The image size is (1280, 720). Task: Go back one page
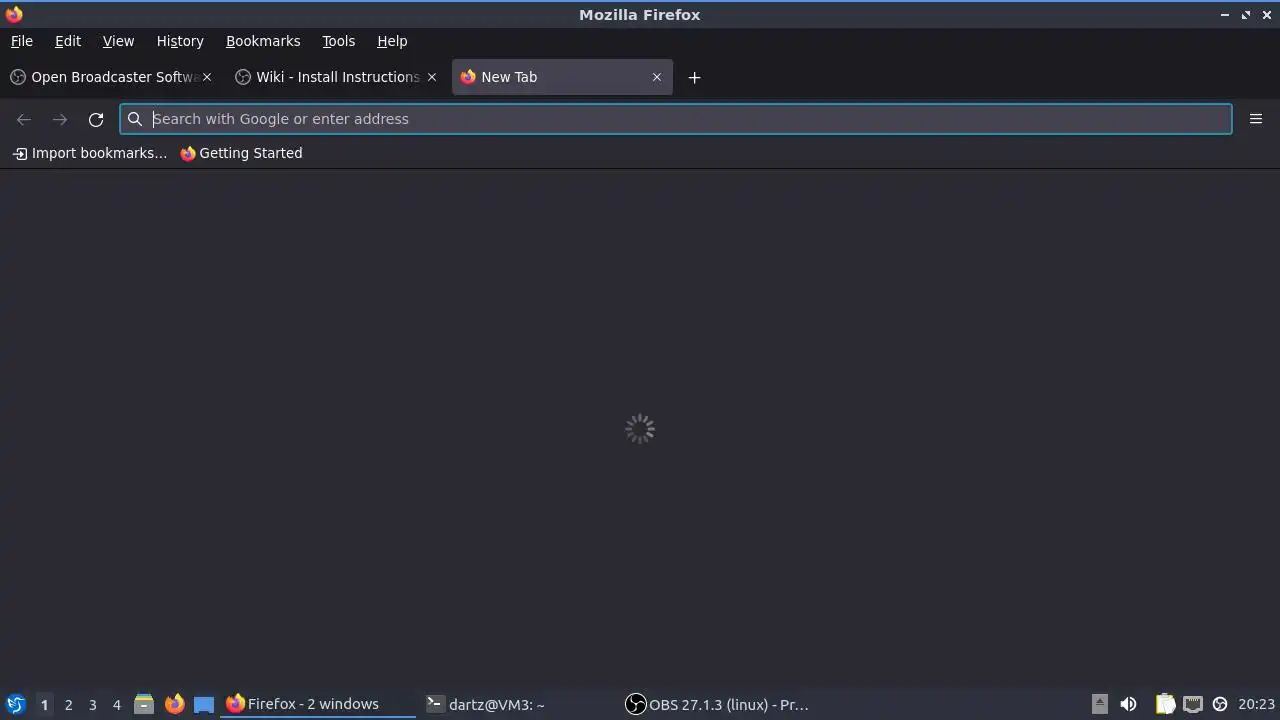point(24,119)
